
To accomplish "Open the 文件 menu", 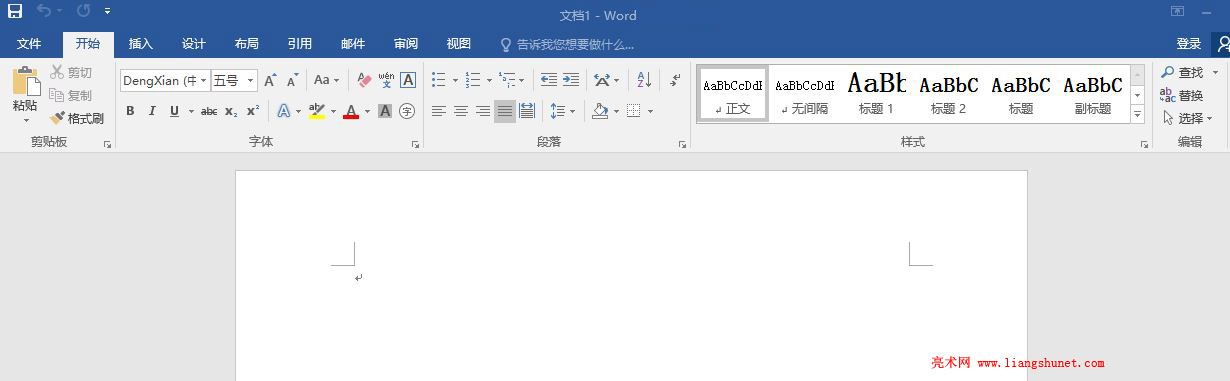I will (29, 44).
